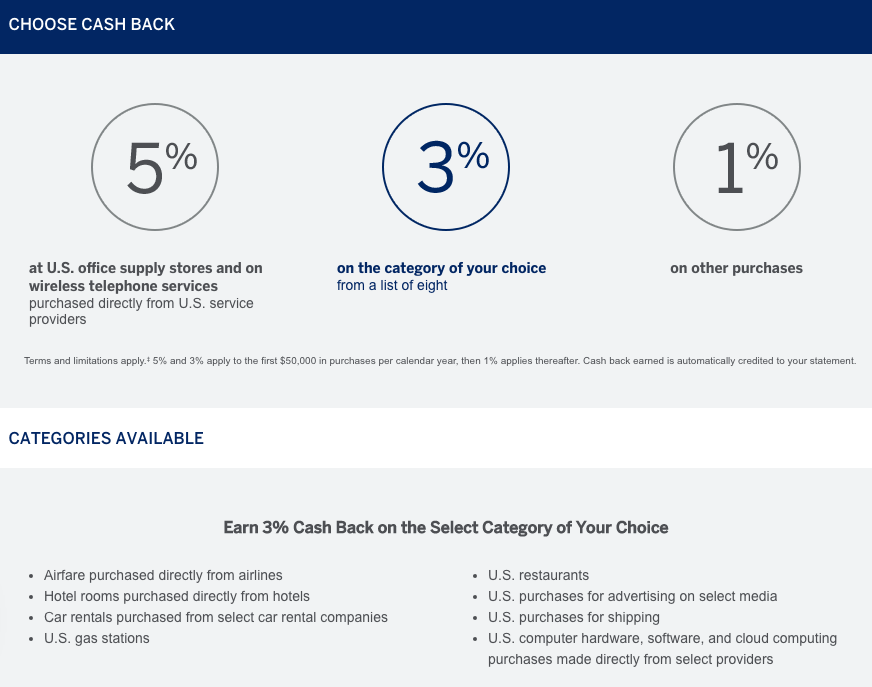Select the U.S. restaurants category
The image size is (872, 687).
tap(538, 575)
